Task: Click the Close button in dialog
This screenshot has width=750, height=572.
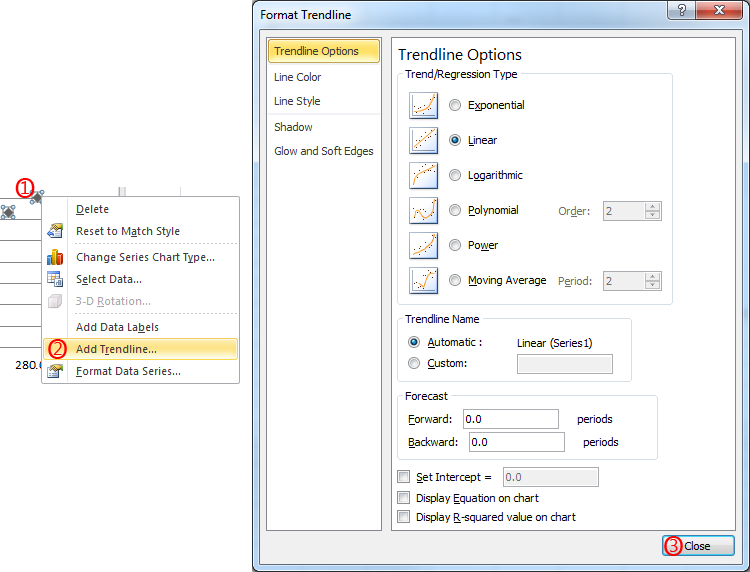Action: click(698, 546)
